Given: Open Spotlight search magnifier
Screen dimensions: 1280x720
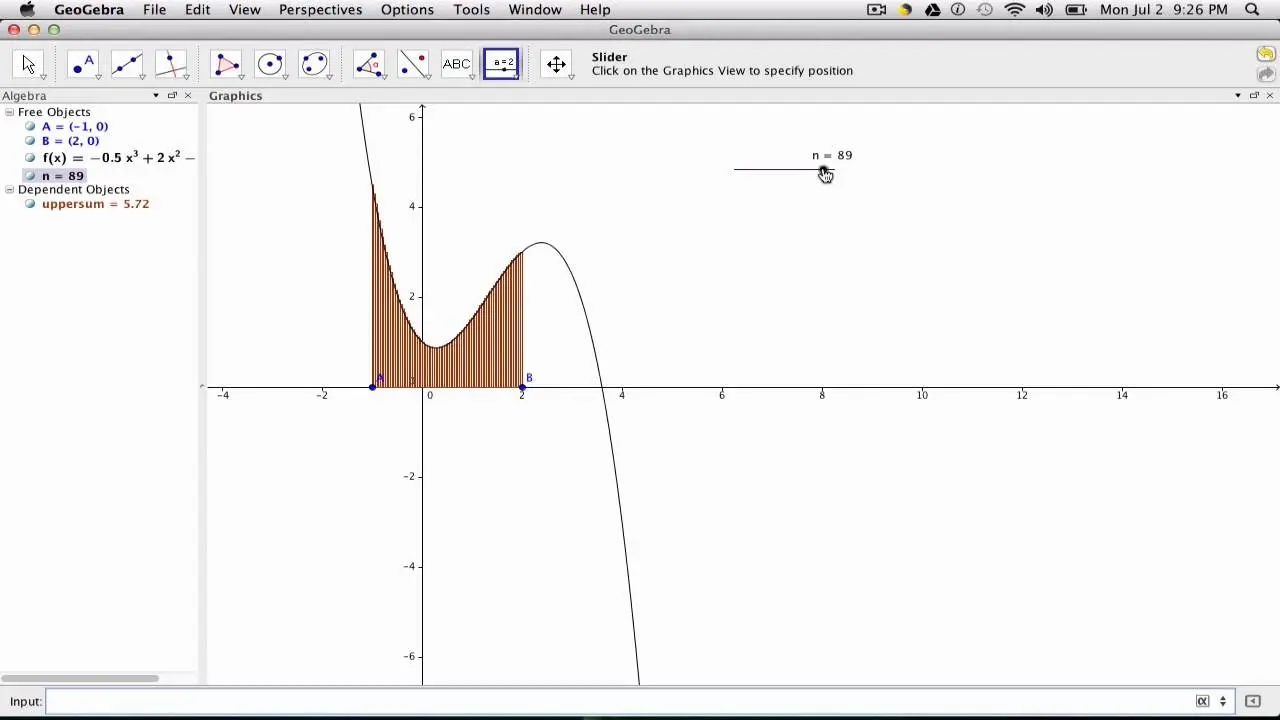Looking at the screenshot, I should pyautogui.click(x=1252, y=10).
